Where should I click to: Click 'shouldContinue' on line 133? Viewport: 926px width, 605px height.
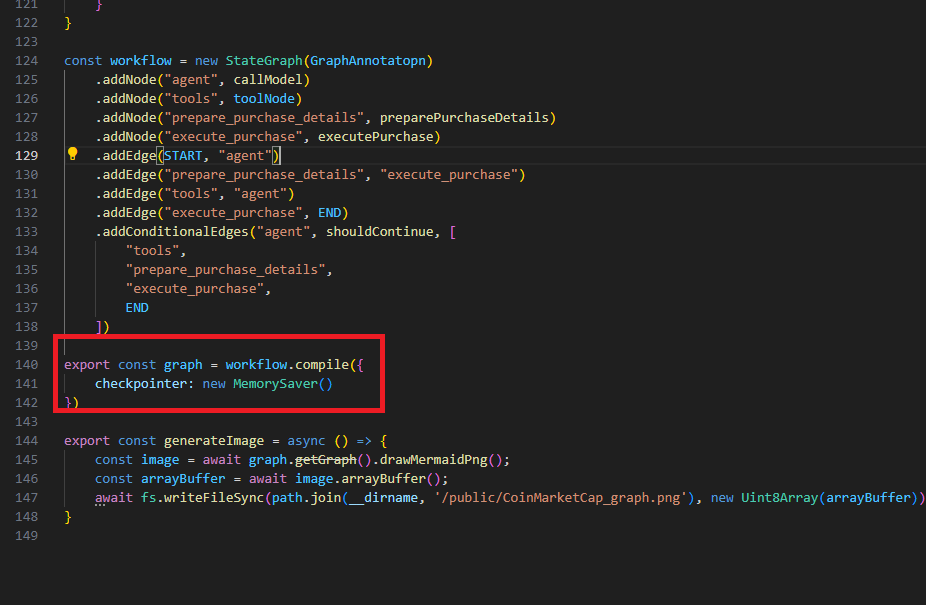380,232
